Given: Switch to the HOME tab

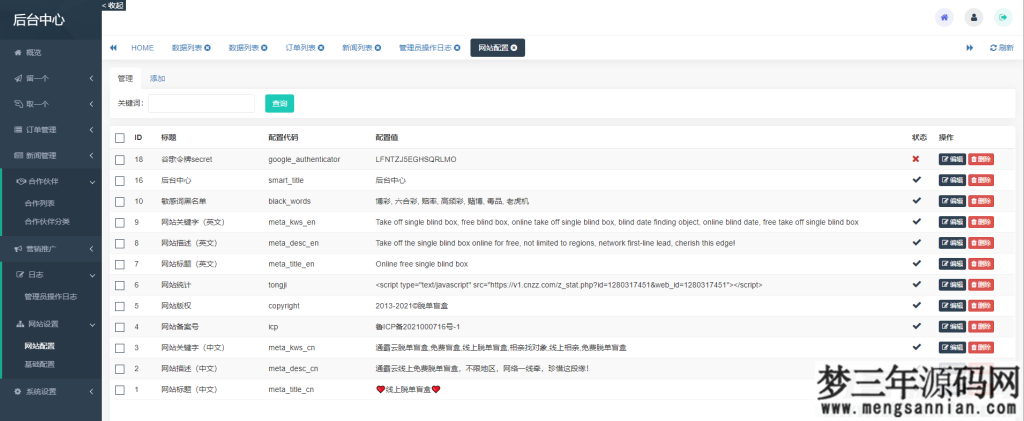Looking at the screenshot, I should [142, 48].
